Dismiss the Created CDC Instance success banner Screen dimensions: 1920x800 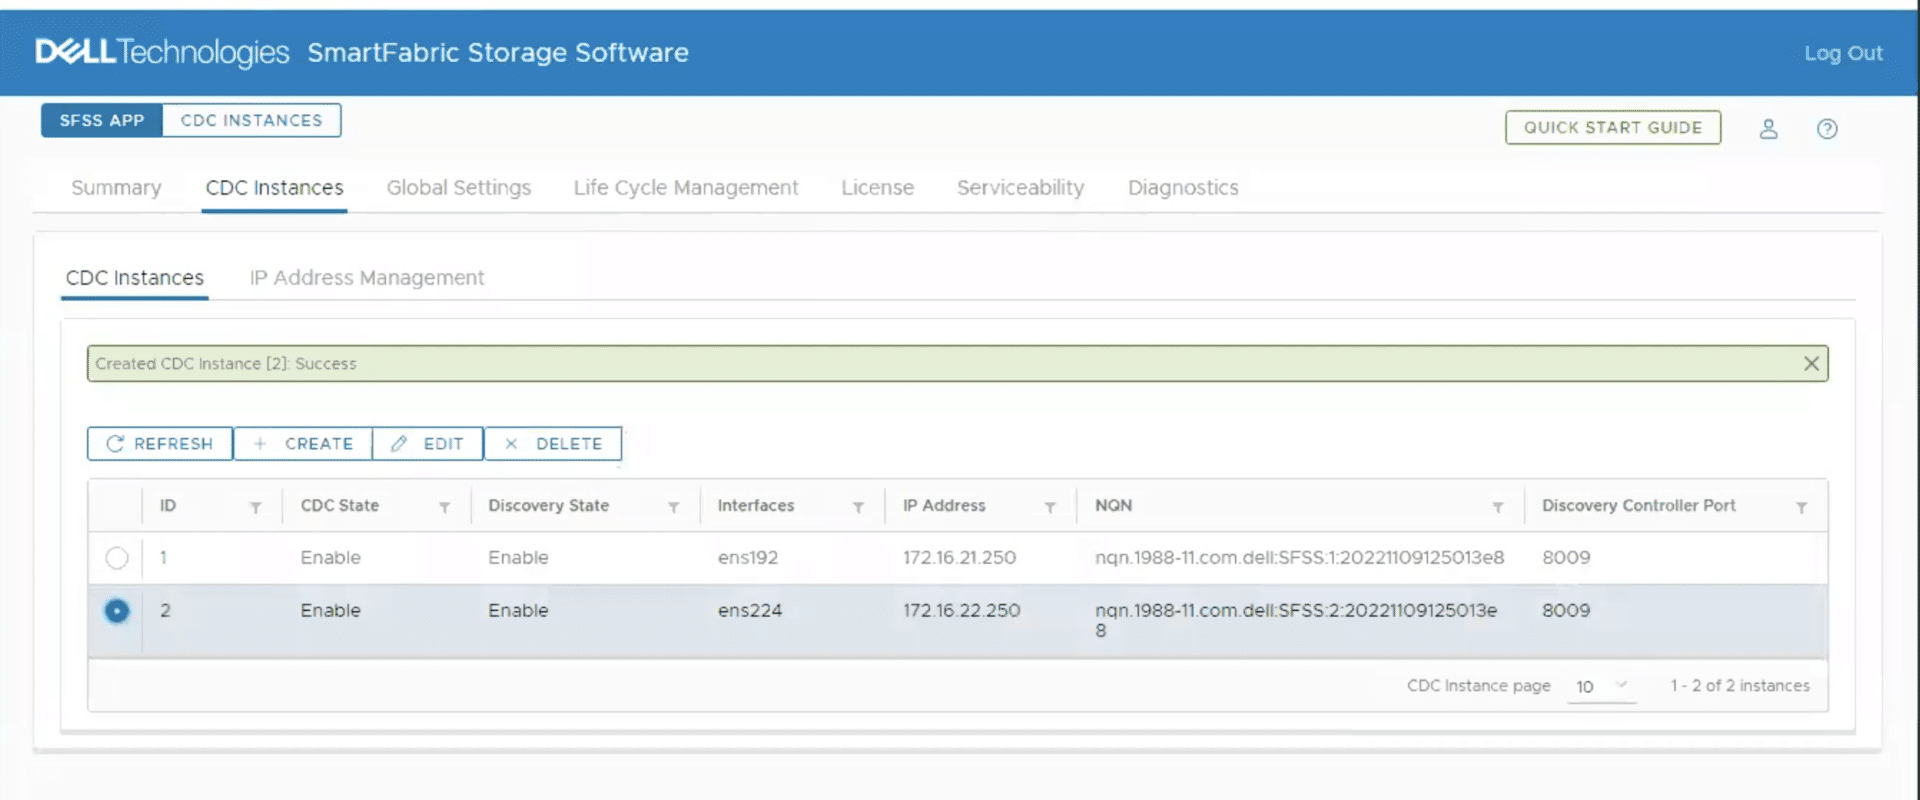pyautogui.click(x=1811, y=364)
